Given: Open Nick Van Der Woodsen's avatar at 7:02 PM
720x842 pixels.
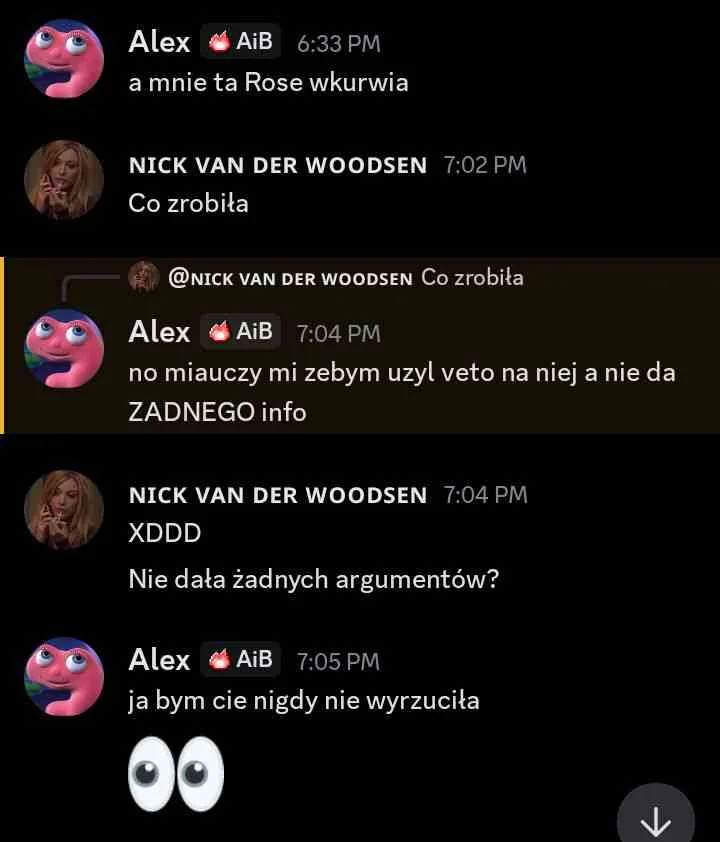Looking at the screenshot, I should pos(64,180).
